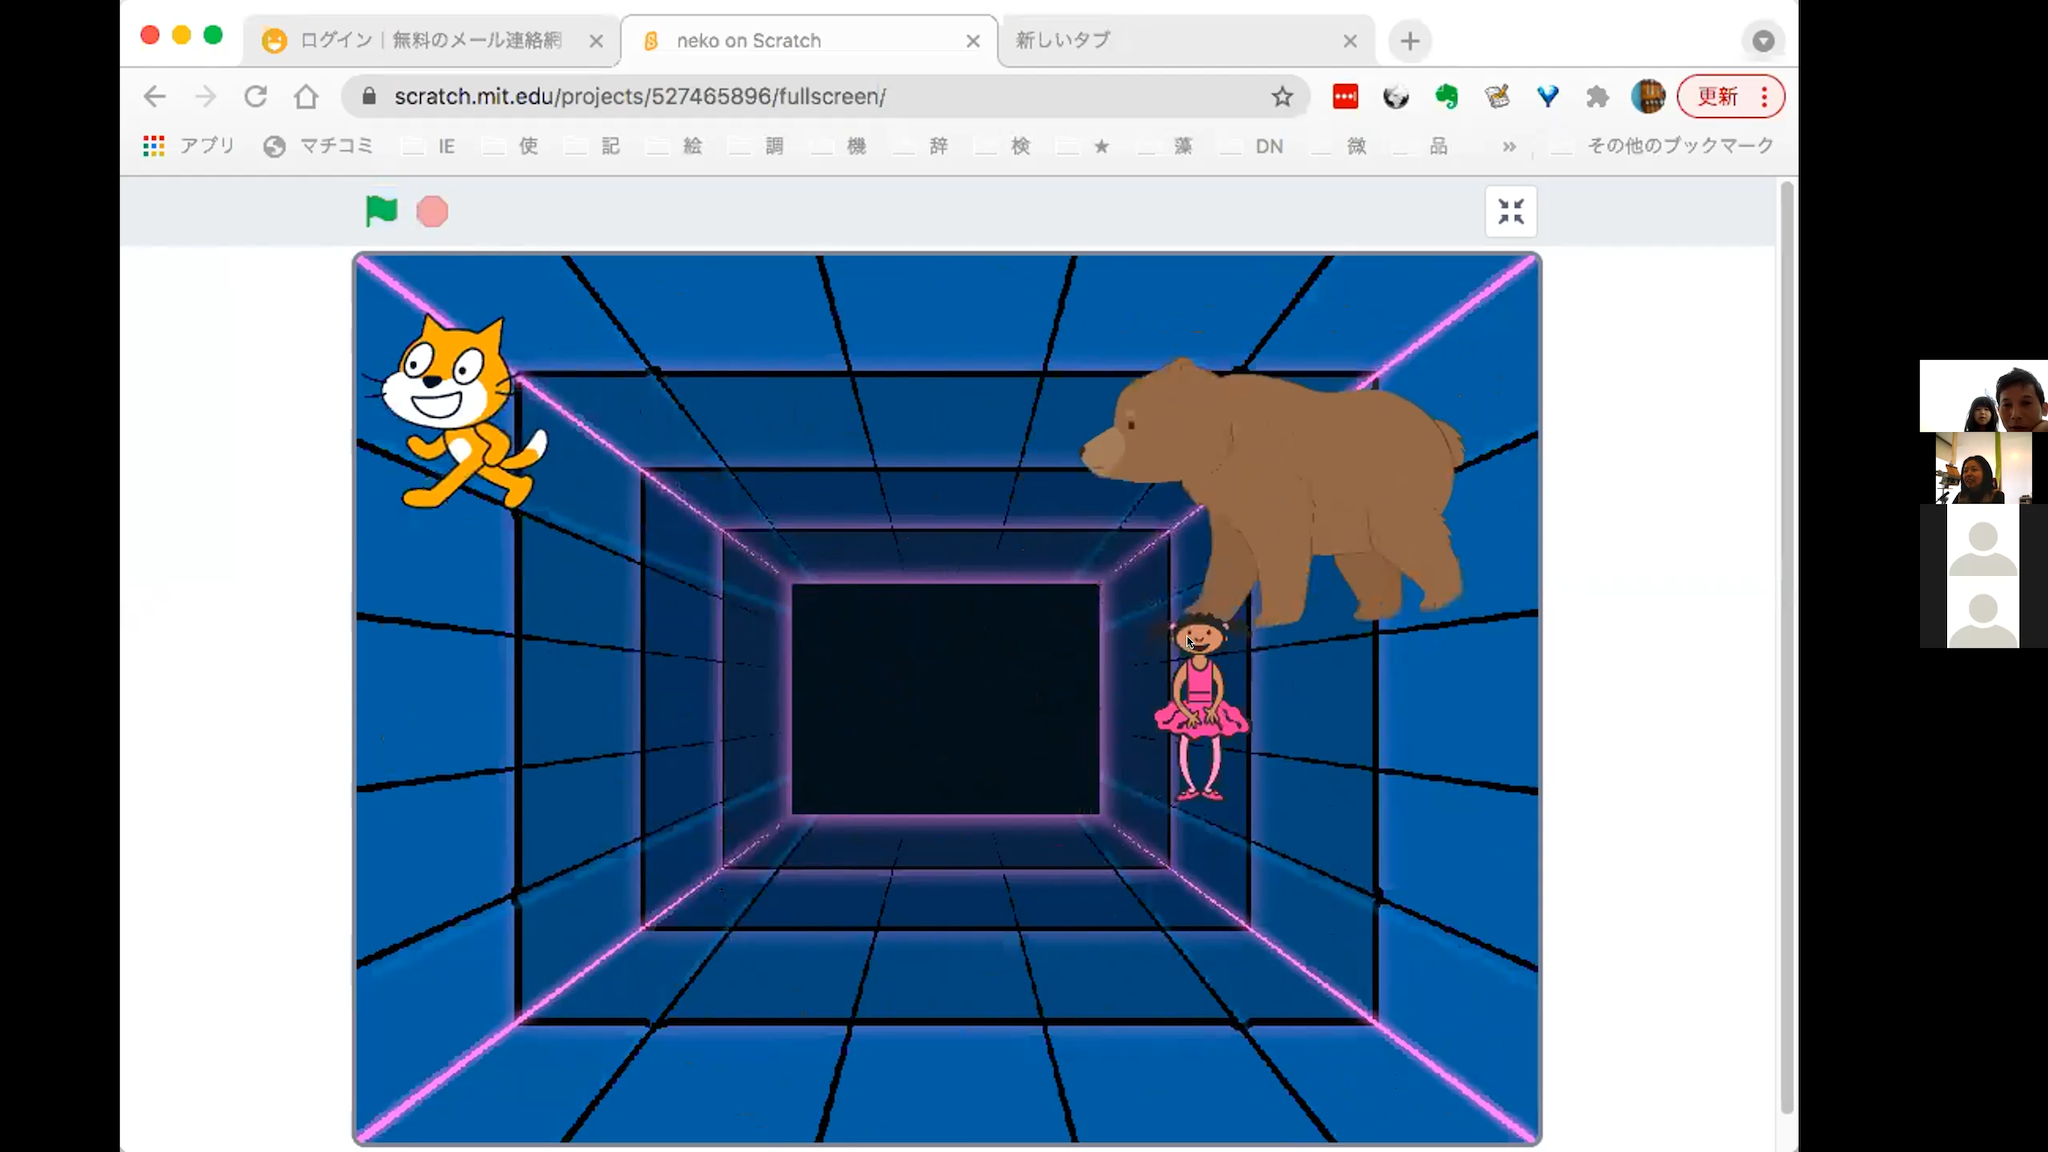Click the green flag to start project

coord(381,211)
